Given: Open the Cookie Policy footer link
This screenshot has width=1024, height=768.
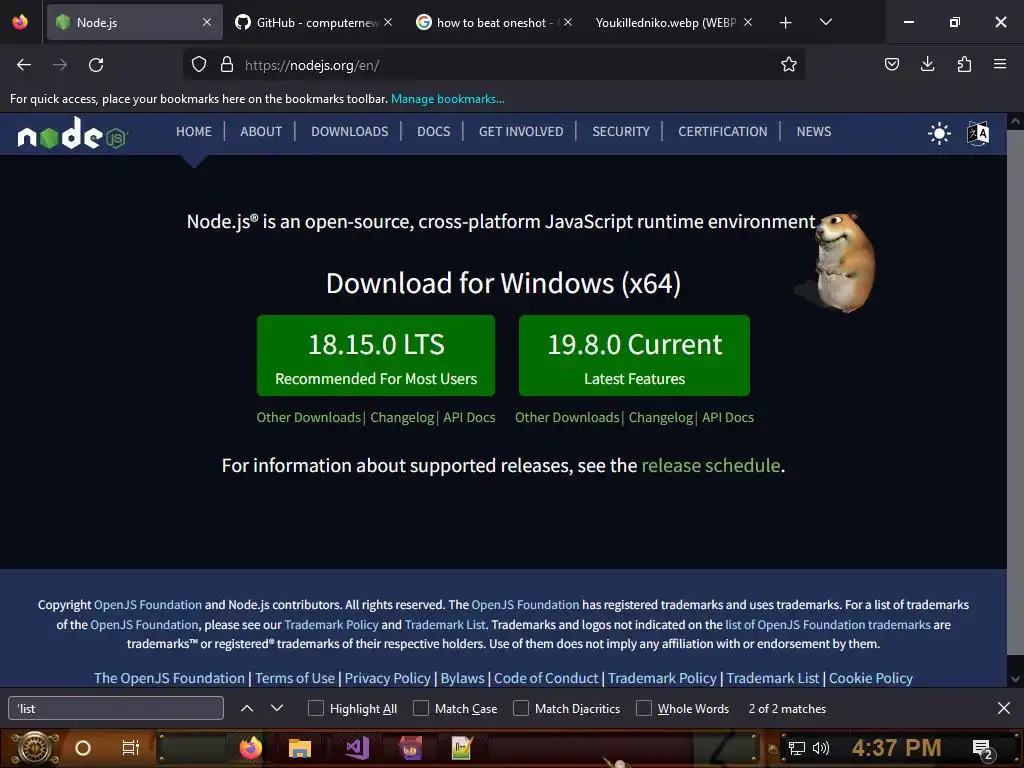Looking at the screenshot, I should click(x=871, y=678).
